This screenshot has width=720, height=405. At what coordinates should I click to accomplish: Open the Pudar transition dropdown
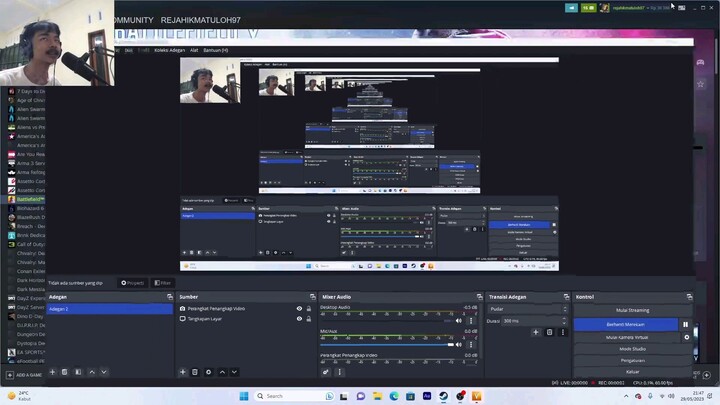(527, 309)
